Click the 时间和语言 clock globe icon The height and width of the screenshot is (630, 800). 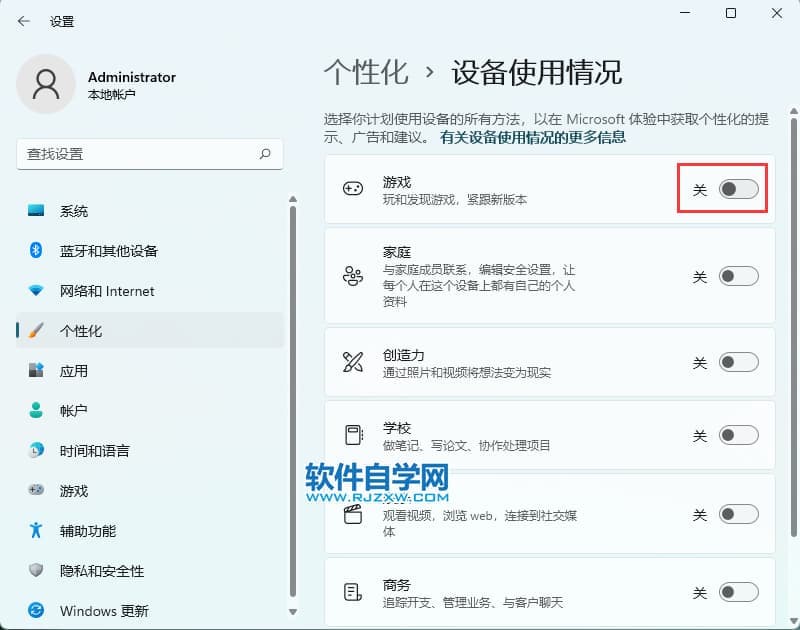click(x=37, y=451)
